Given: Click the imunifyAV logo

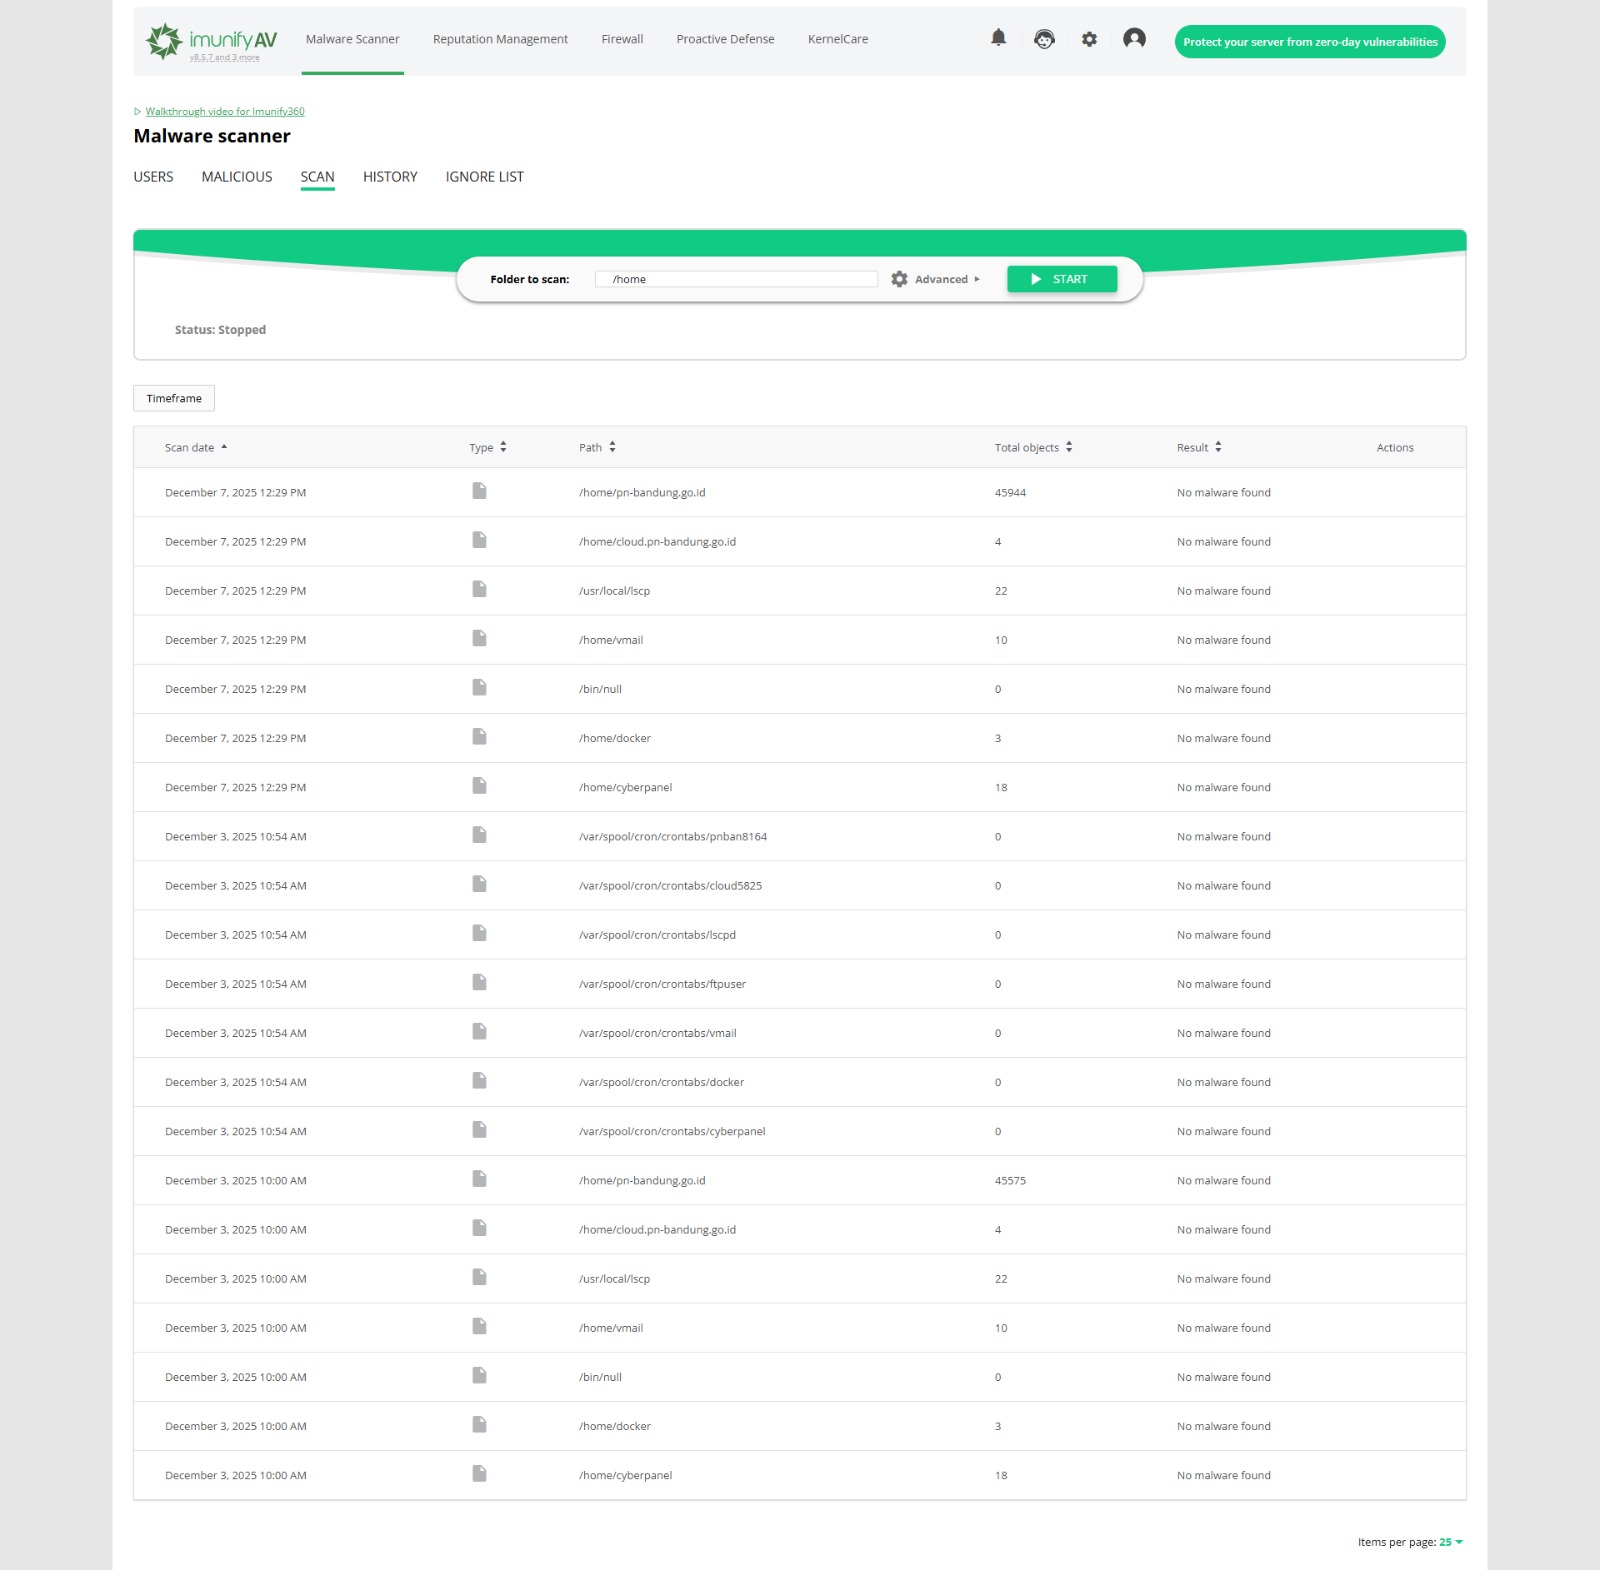Looking at the screenshot, I should pyautogui.click(x=211, y=41).
